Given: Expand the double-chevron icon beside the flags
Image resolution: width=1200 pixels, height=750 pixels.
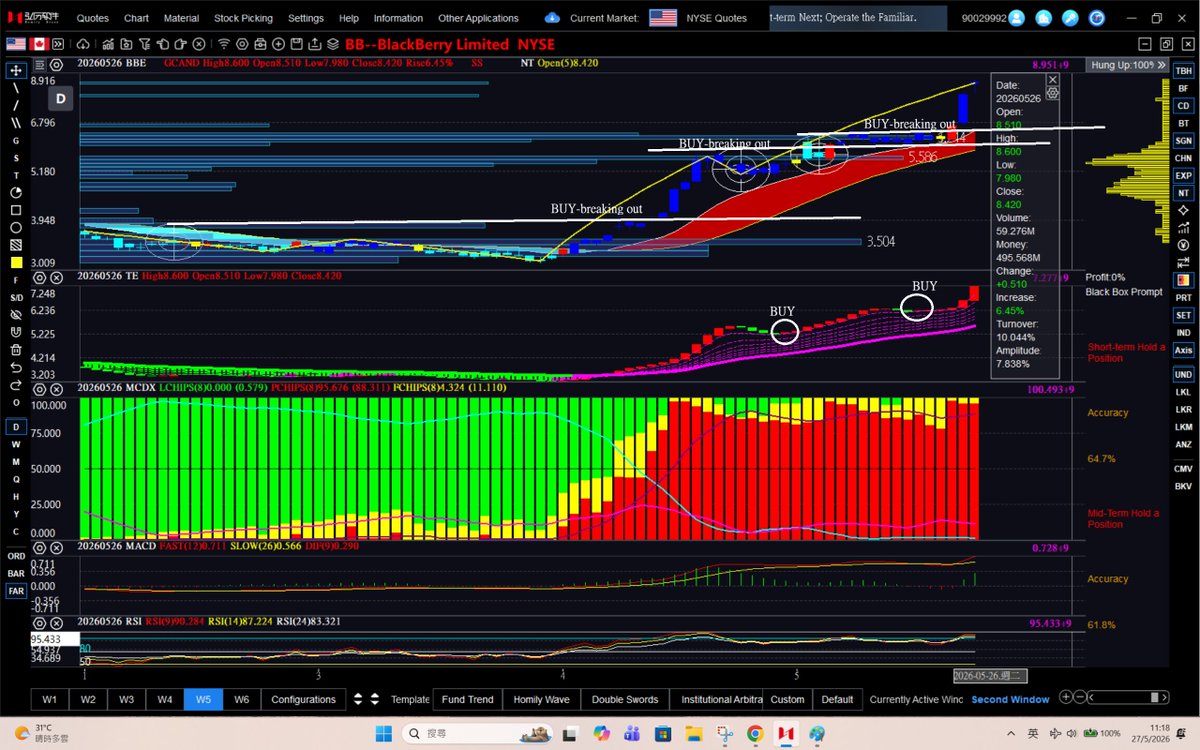Looking at the screenshot, I should [x=60, y=44].
